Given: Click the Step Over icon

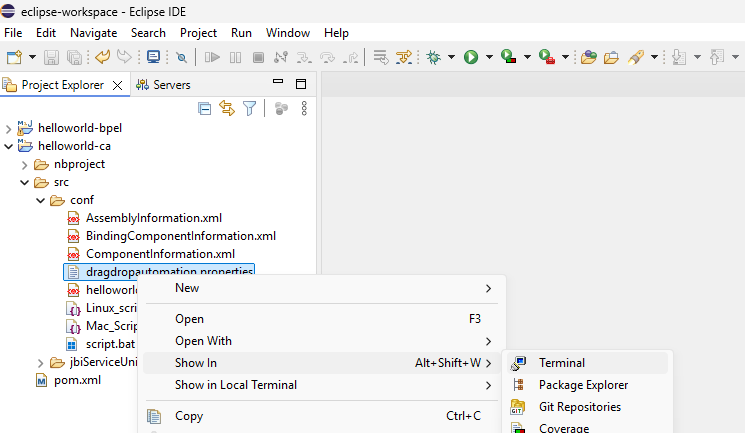Looking at the screenshot, I should [x=327, y=58].
